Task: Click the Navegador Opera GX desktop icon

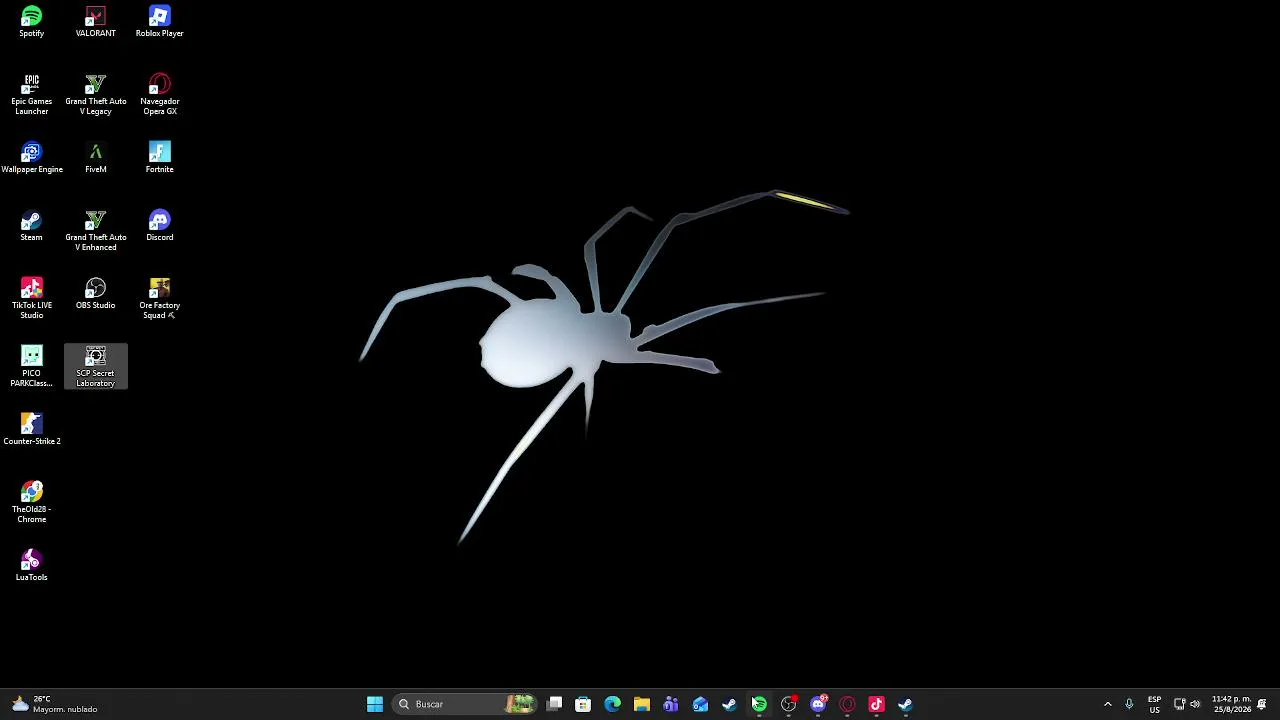Action: [x=159, y=94]
